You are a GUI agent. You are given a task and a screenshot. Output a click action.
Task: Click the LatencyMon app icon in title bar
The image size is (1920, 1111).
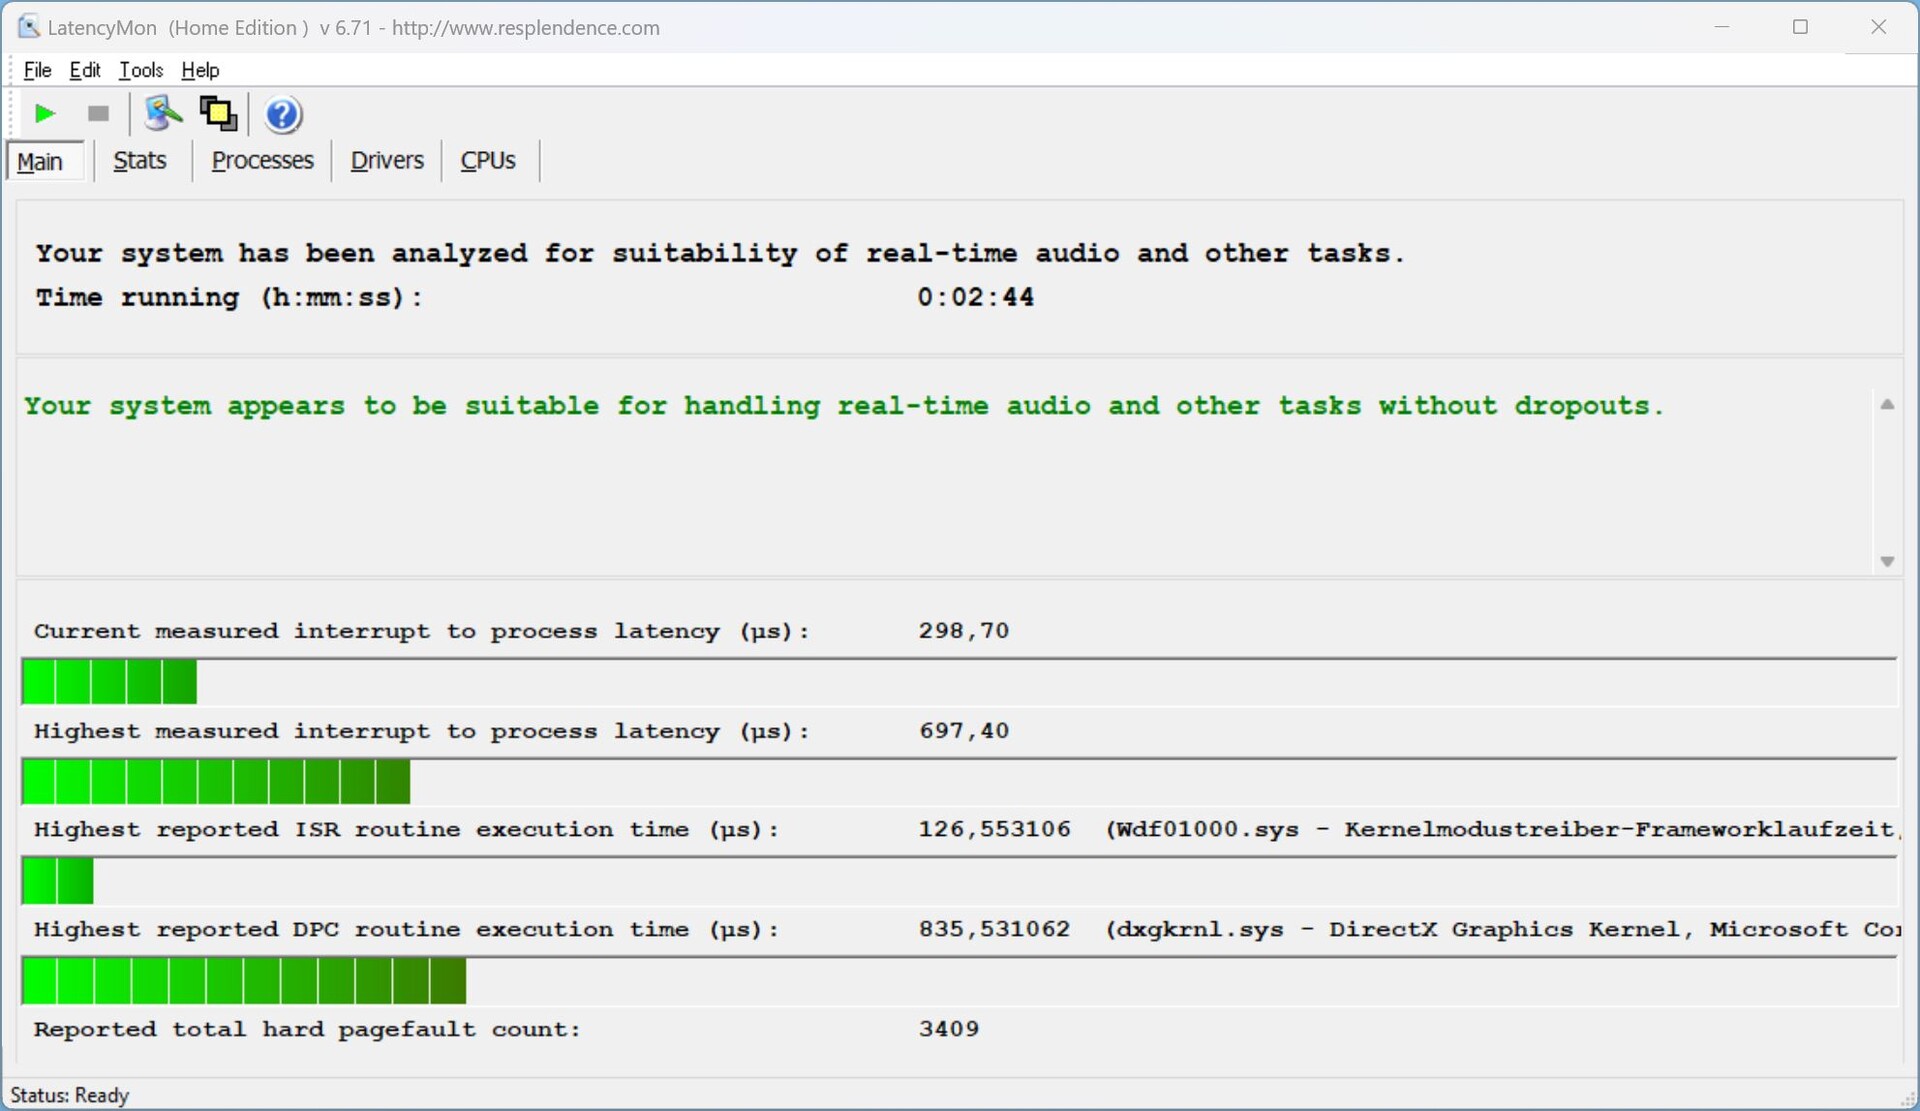click(28, 27)
